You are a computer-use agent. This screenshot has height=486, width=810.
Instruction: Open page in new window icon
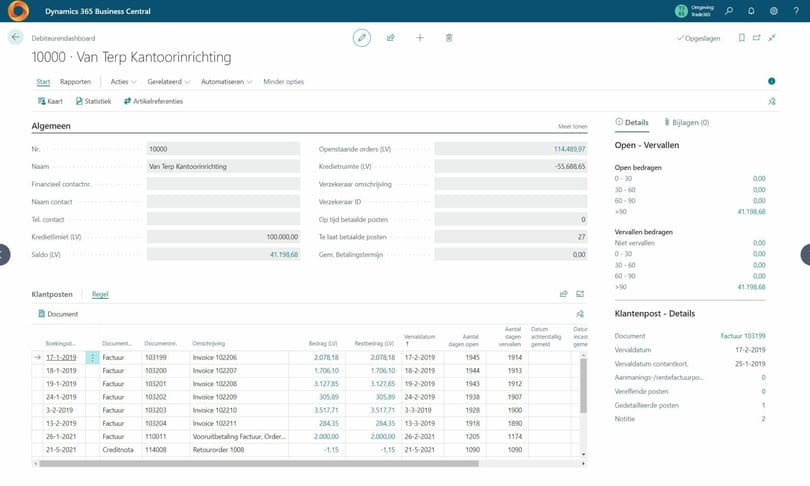(x=757, y=38)
